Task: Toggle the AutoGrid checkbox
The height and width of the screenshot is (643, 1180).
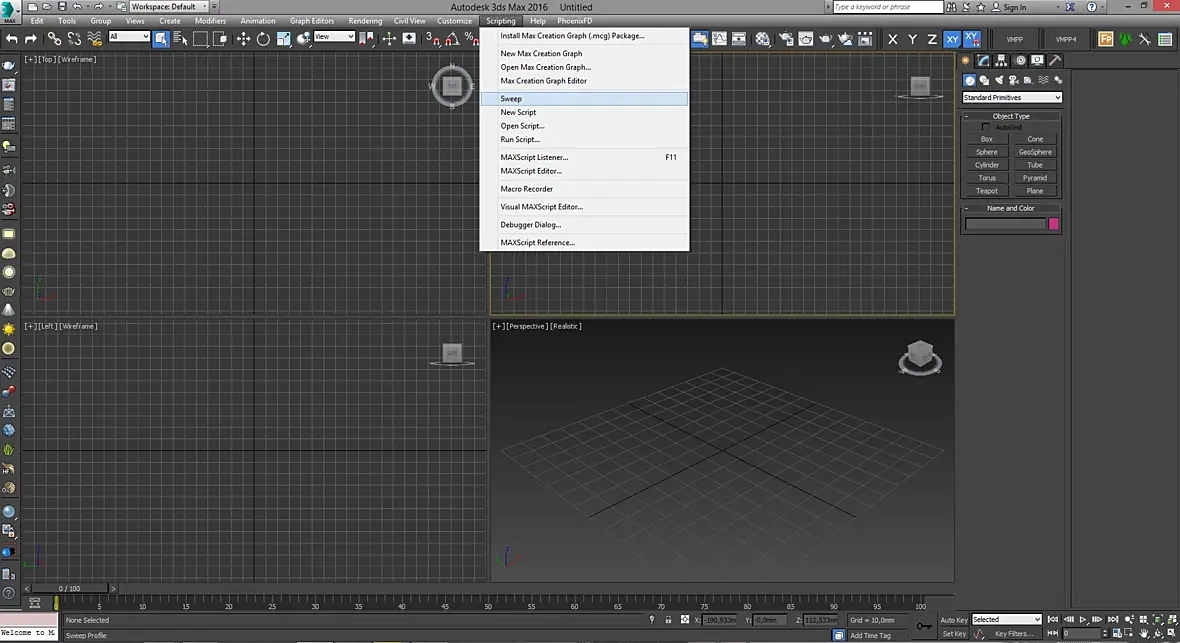Action: [986, 127]
